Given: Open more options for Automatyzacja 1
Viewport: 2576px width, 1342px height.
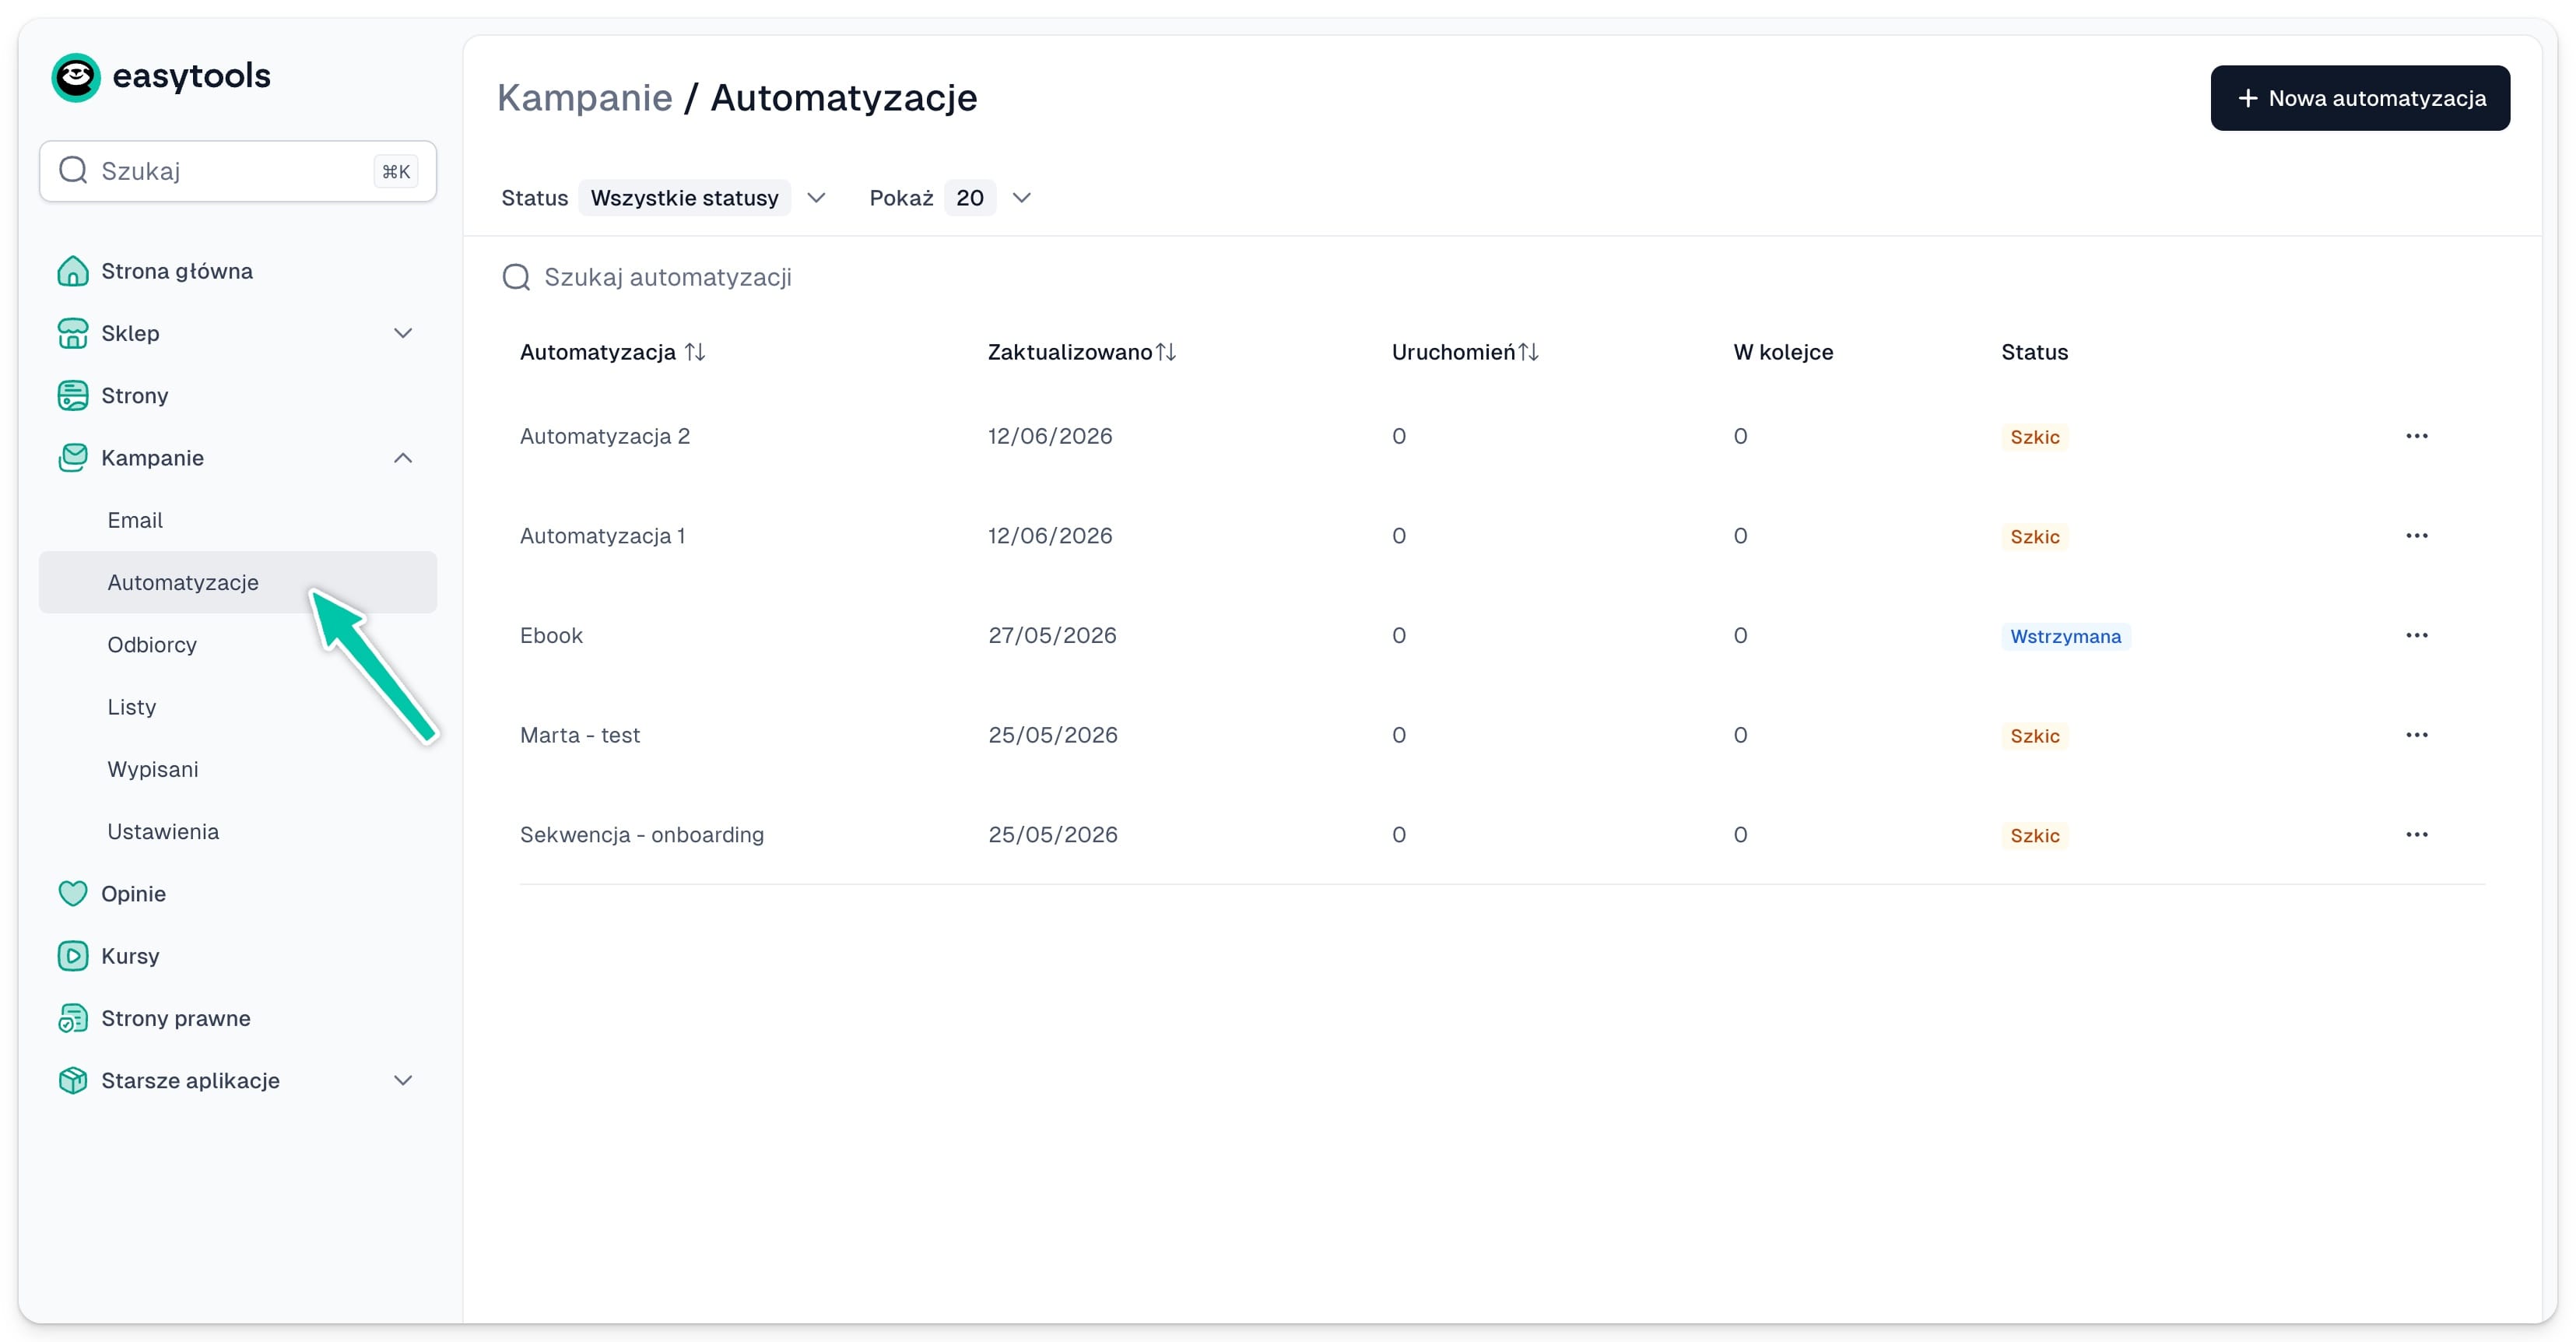Looking at the screenshot, I should (x=2417, y=536).
